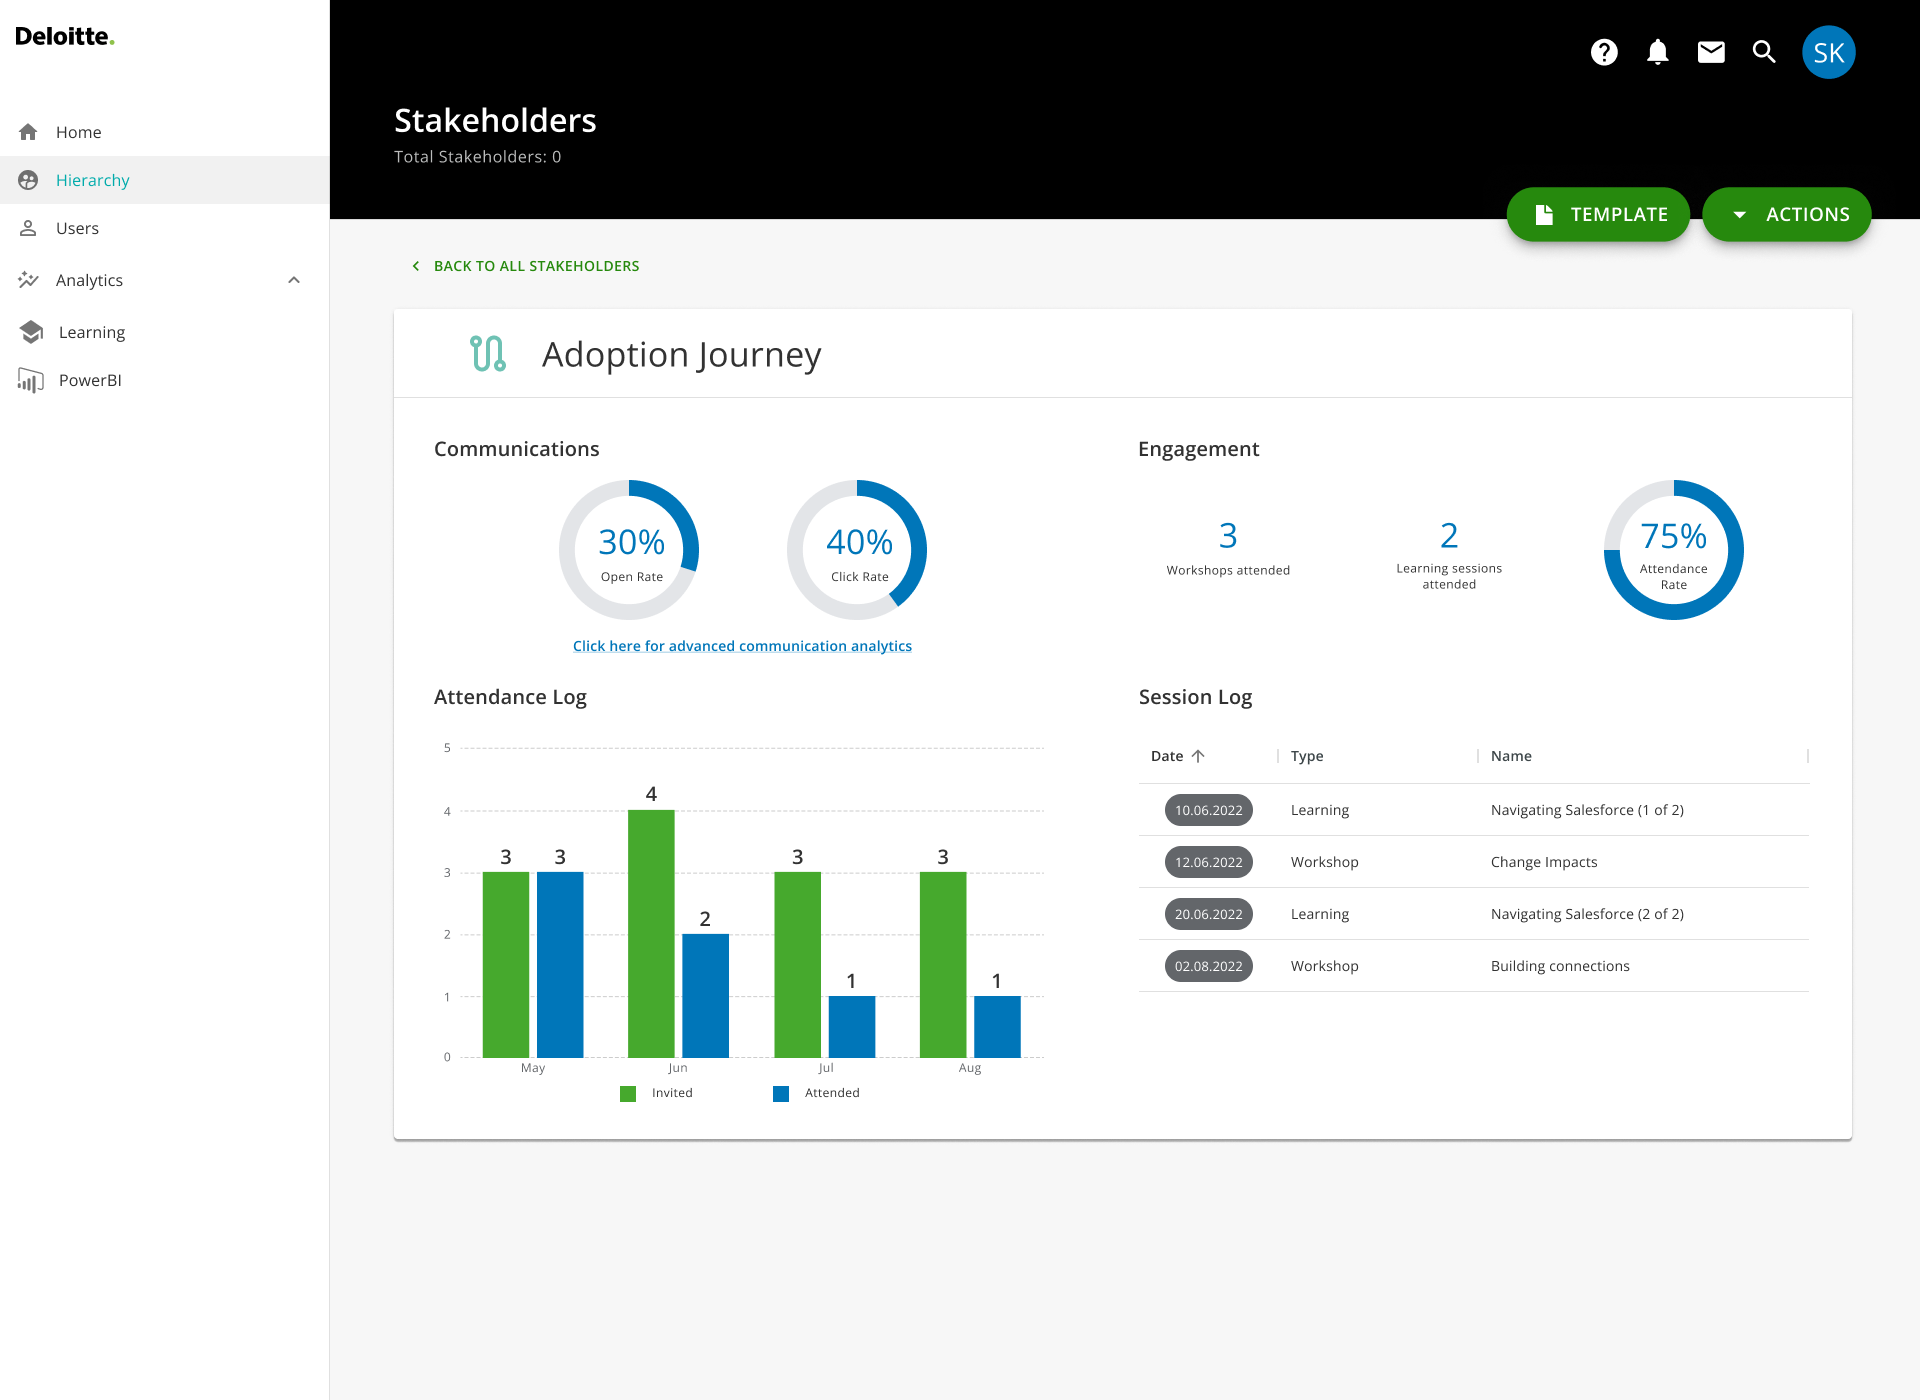Open the mail envelope icon
Image resolution: width=1920 pixels, height=1400 pixels.
click(1711, 52)
